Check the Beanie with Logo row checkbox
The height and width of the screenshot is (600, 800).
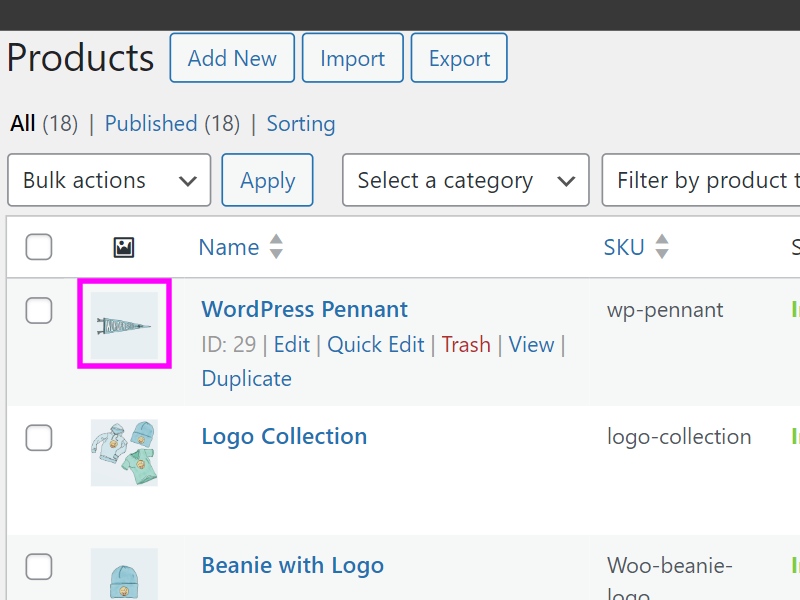click(39, 567)
